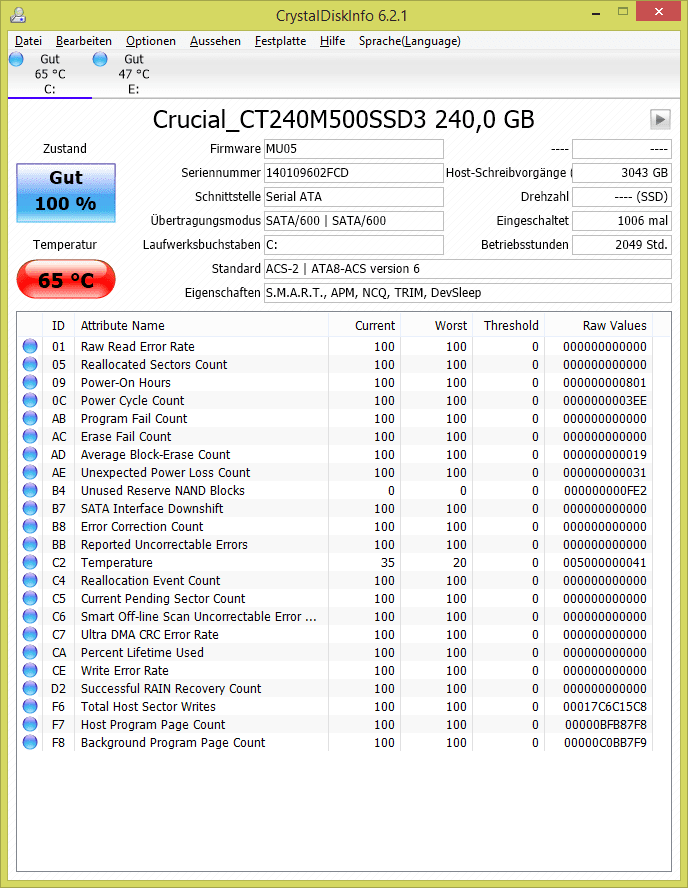Viewport: 688px width, 888px height.
Task: Minimize the CrystalDiskInfo window
Action: [596, 13]
